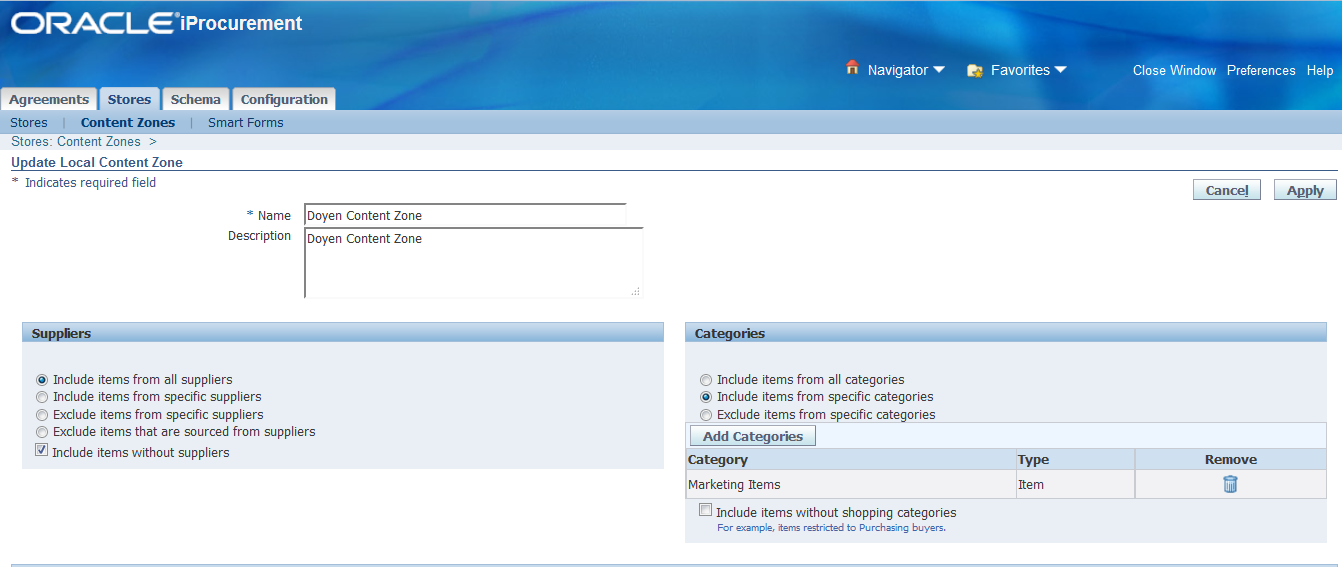Select Include items from specific suppliers

point(42,397)
